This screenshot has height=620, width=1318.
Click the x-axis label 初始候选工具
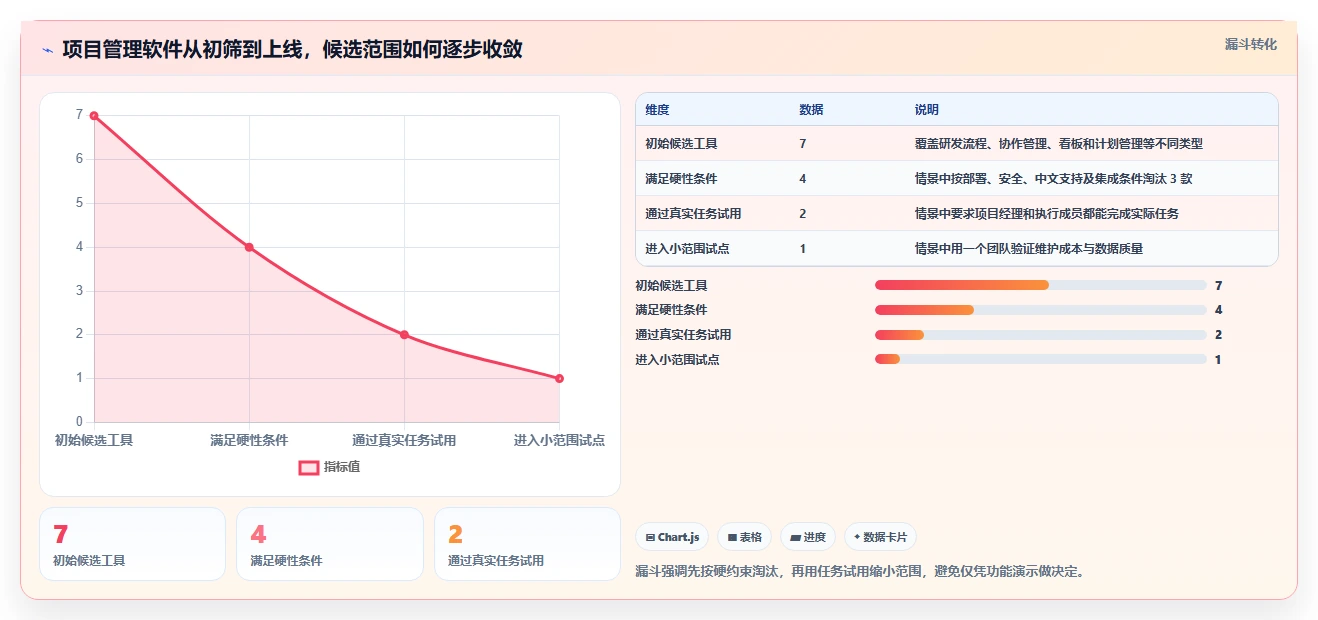tap(94, 440)
